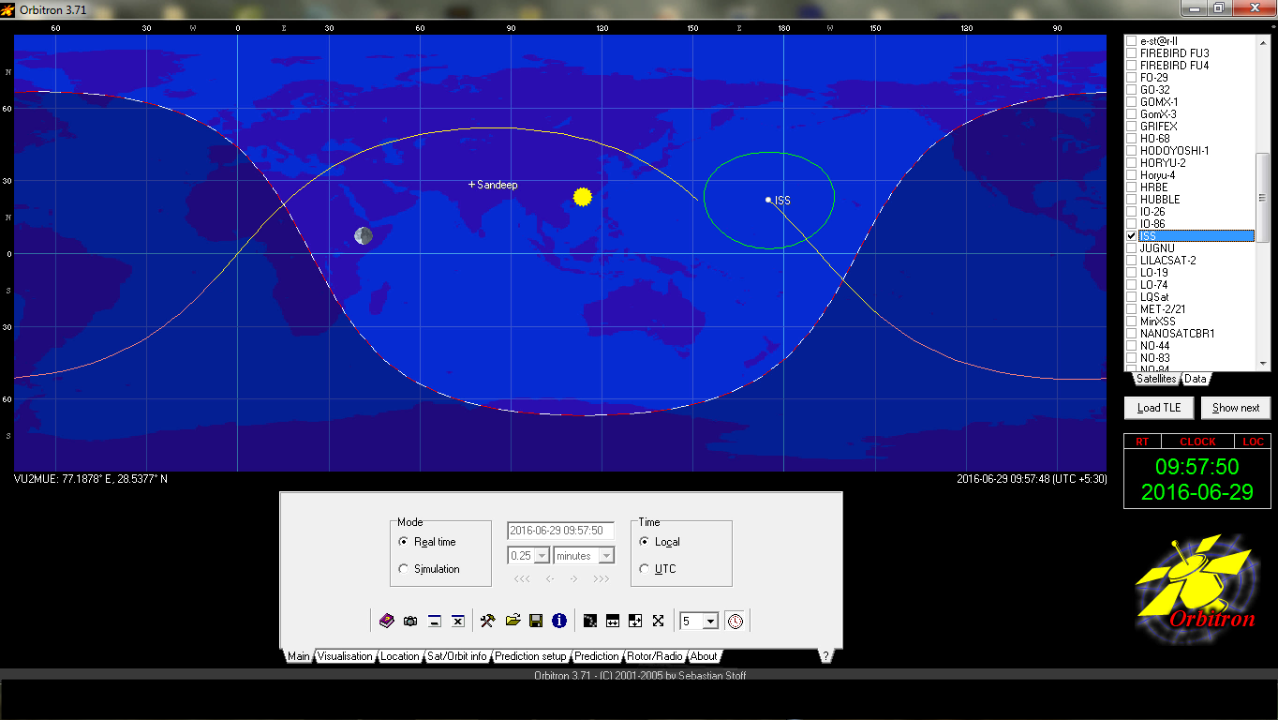Click the satellite list scroll down arrow

click(x=1263, y=364)
